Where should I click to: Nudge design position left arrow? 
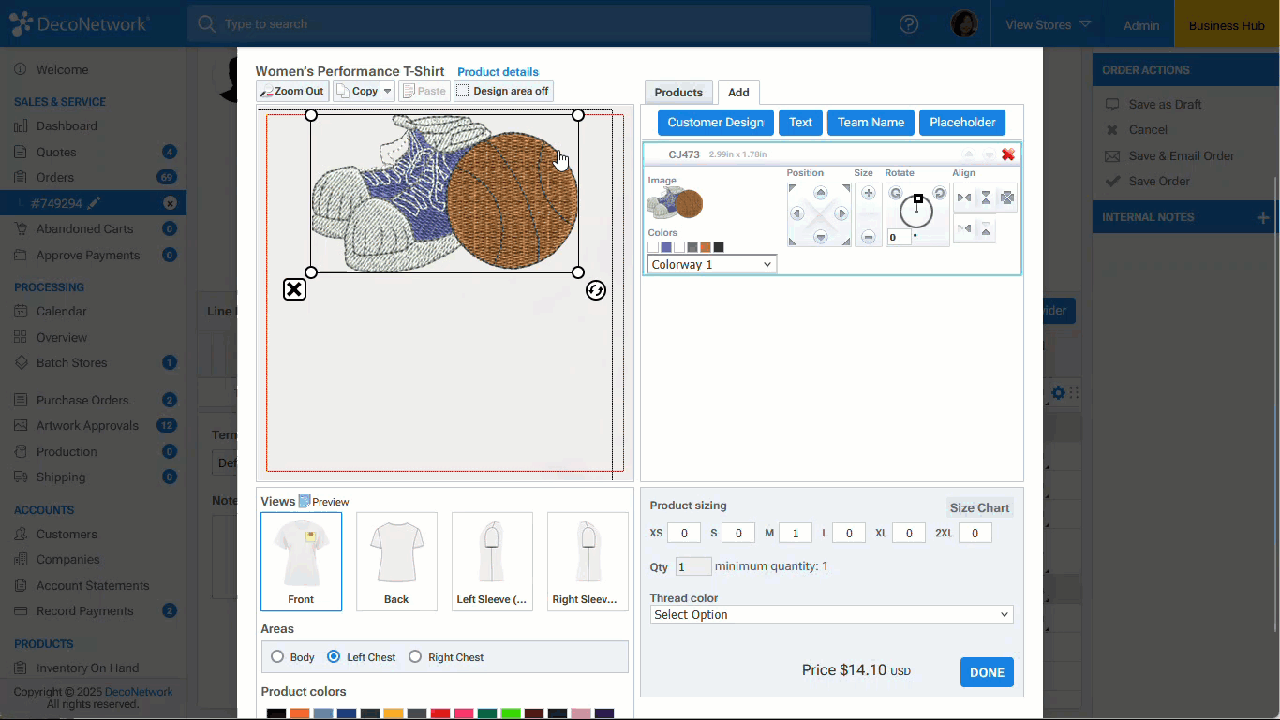797,213
